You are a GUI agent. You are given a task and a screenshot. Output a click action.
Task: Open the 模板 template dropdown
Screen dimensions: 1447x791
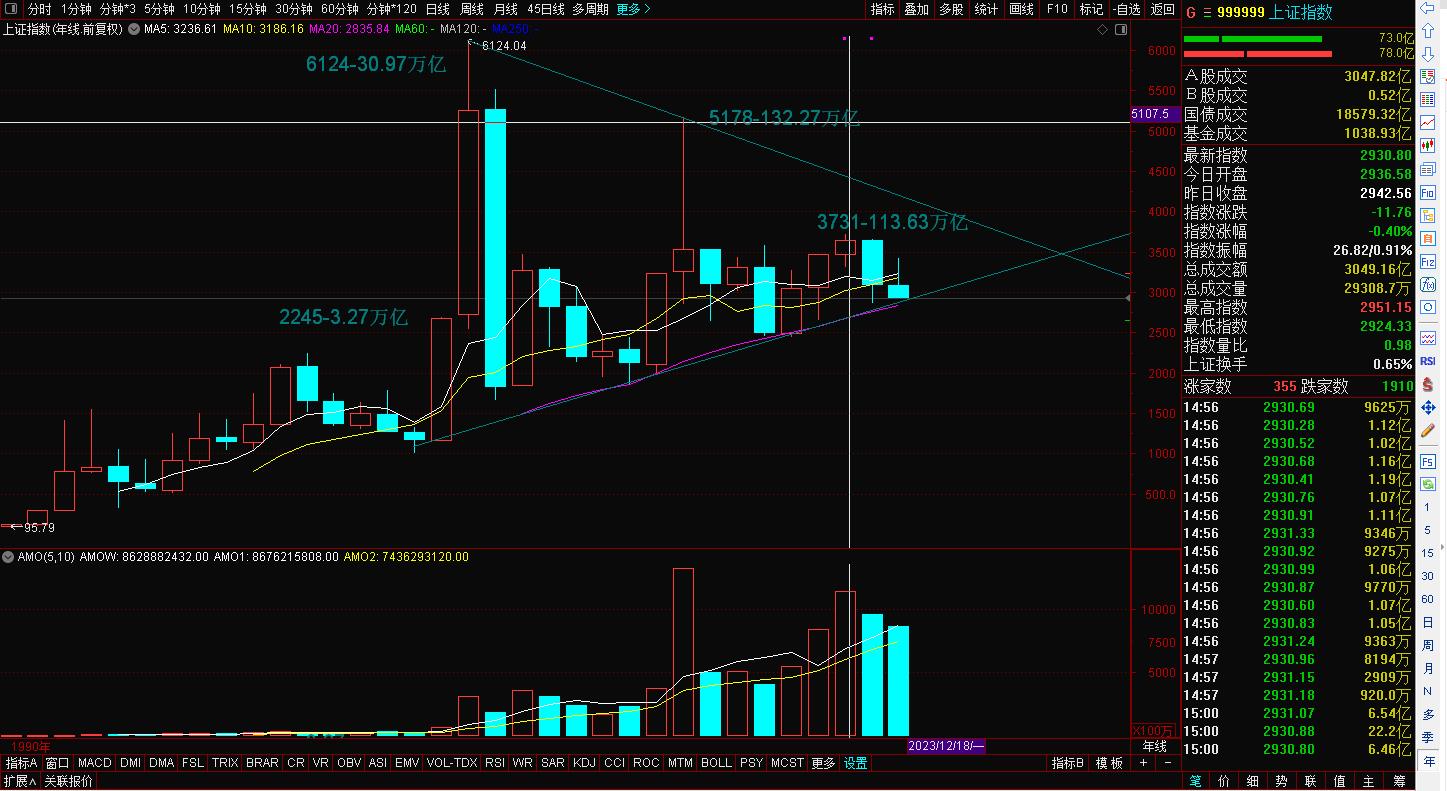tap(1109, 763)
